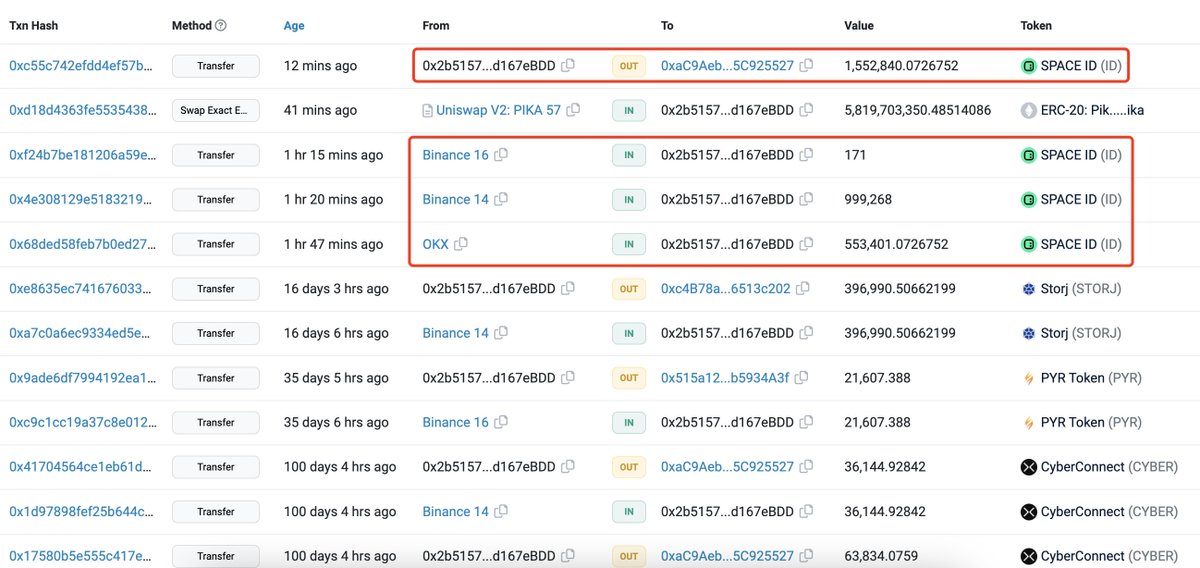The image size is (1200, 568).
Task: Click the SPACE ID token icon in first row
Action: coord(1028,66)
